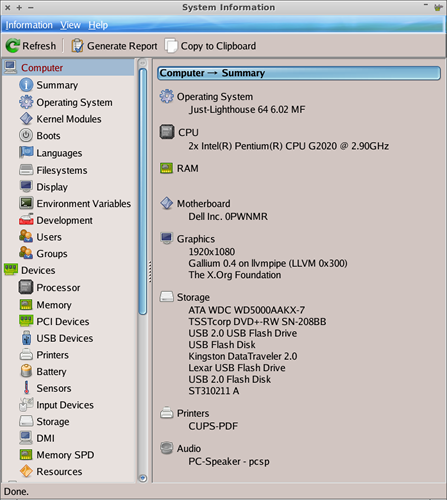Image resolution: width=447 pixels, height=500 pixels.
Task: Click the 'Done.' status bar text
Action: [16, 491]
